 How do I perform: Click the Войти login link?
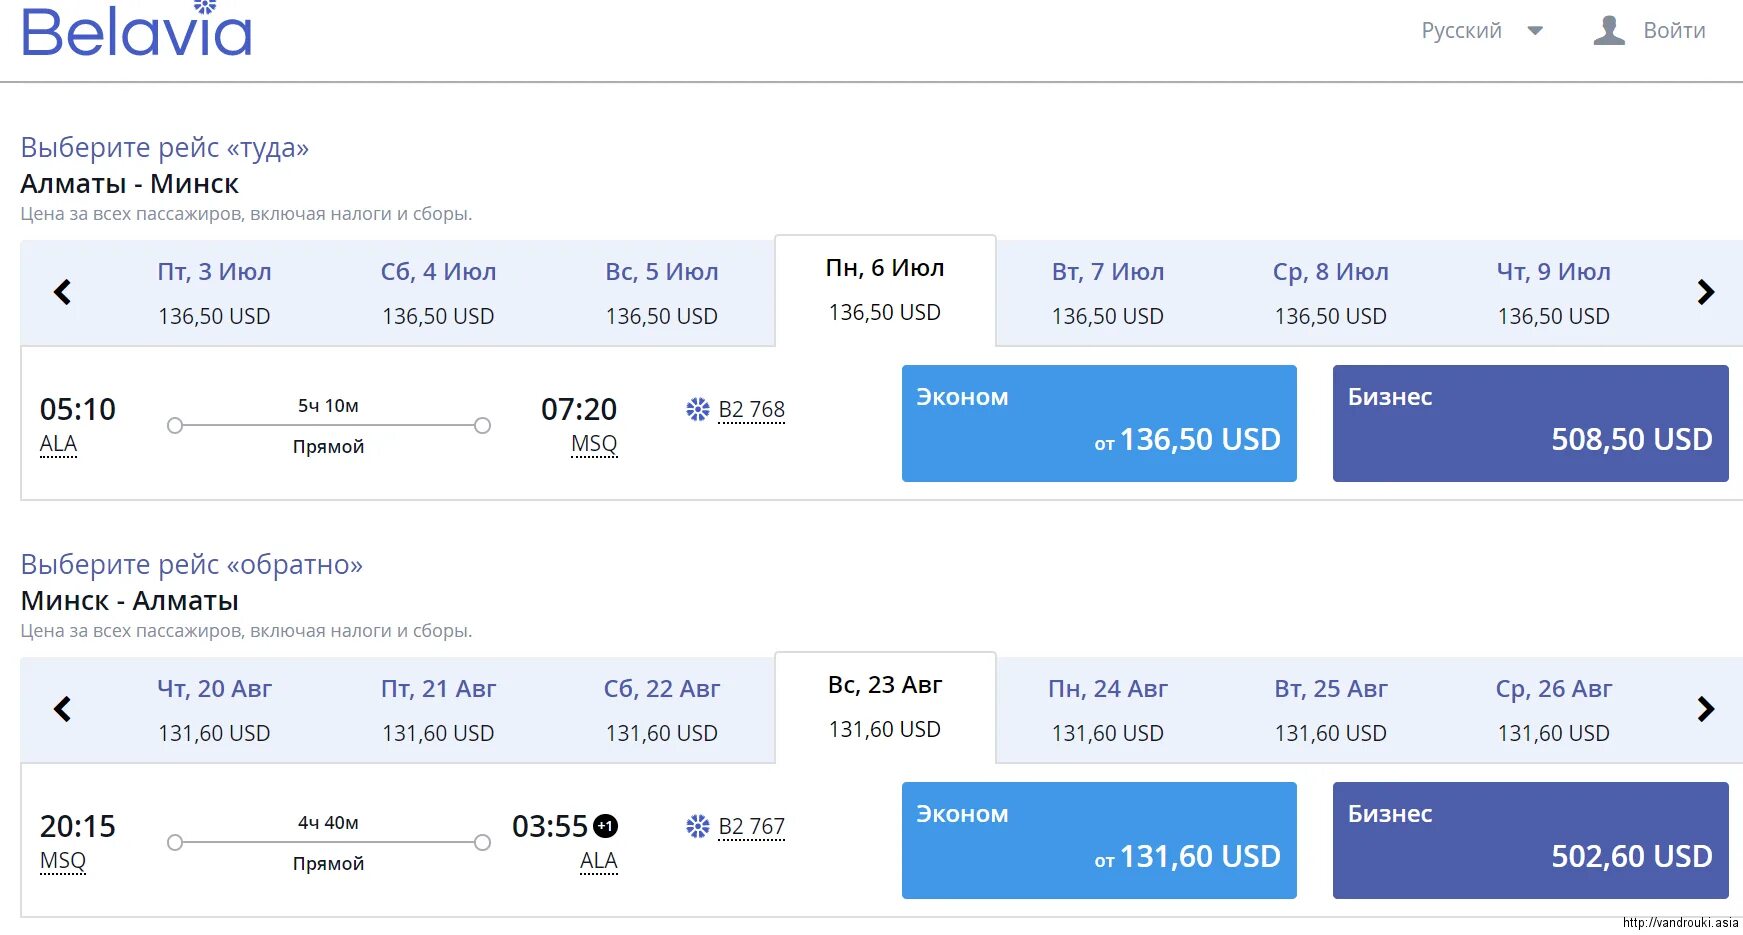click(x=1674, y=31)
